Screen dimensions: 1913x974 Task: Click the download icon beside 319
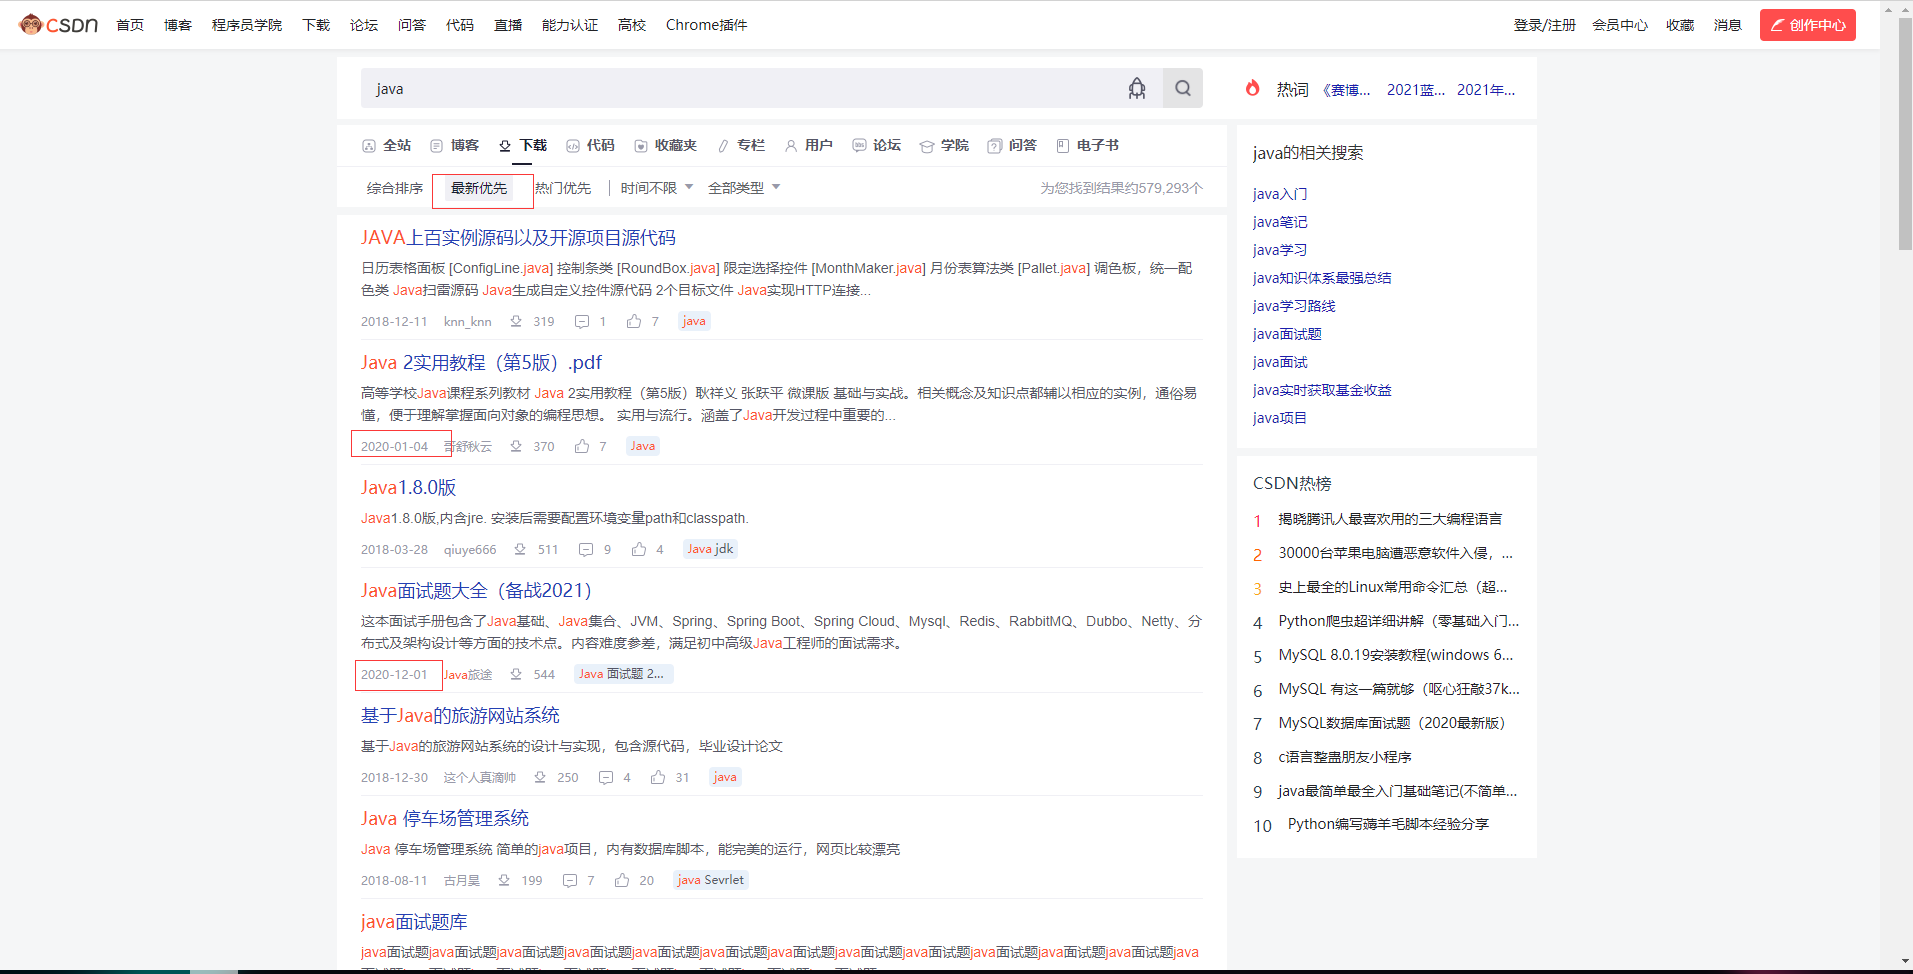pyautogui.click(x=516, y=321)
